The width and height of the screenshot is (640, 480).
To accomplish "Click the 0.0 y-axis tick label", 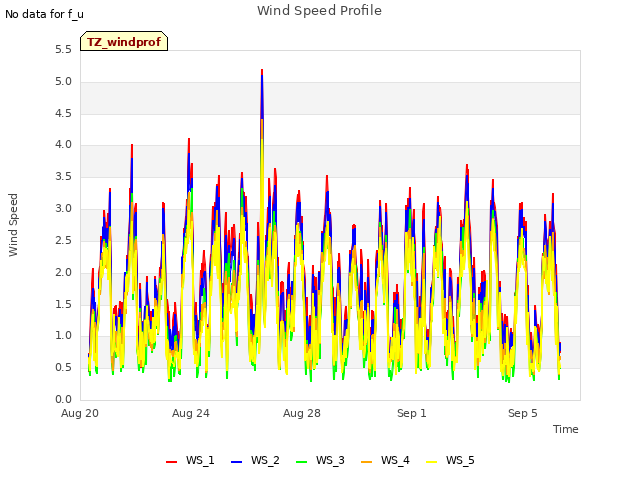I will (x=63, y=399).
